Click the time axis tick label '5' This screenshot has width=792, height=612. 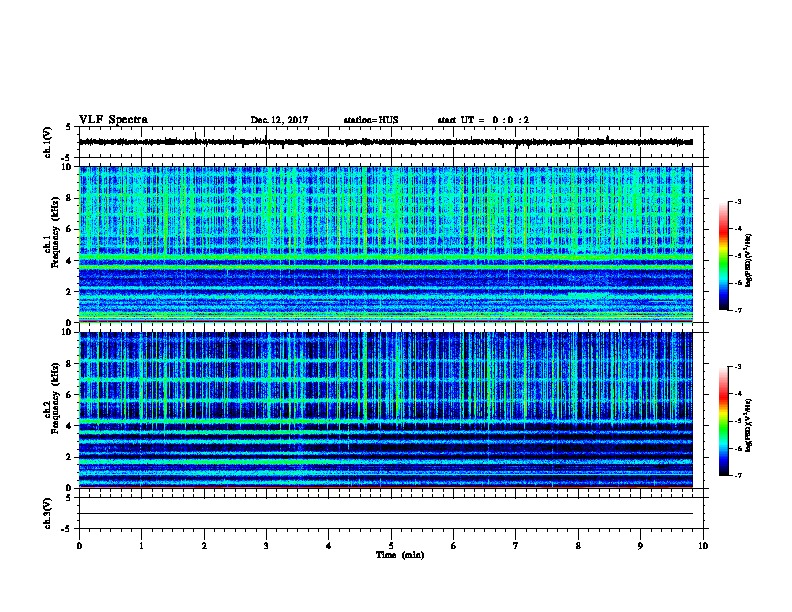tap(391, 546)
